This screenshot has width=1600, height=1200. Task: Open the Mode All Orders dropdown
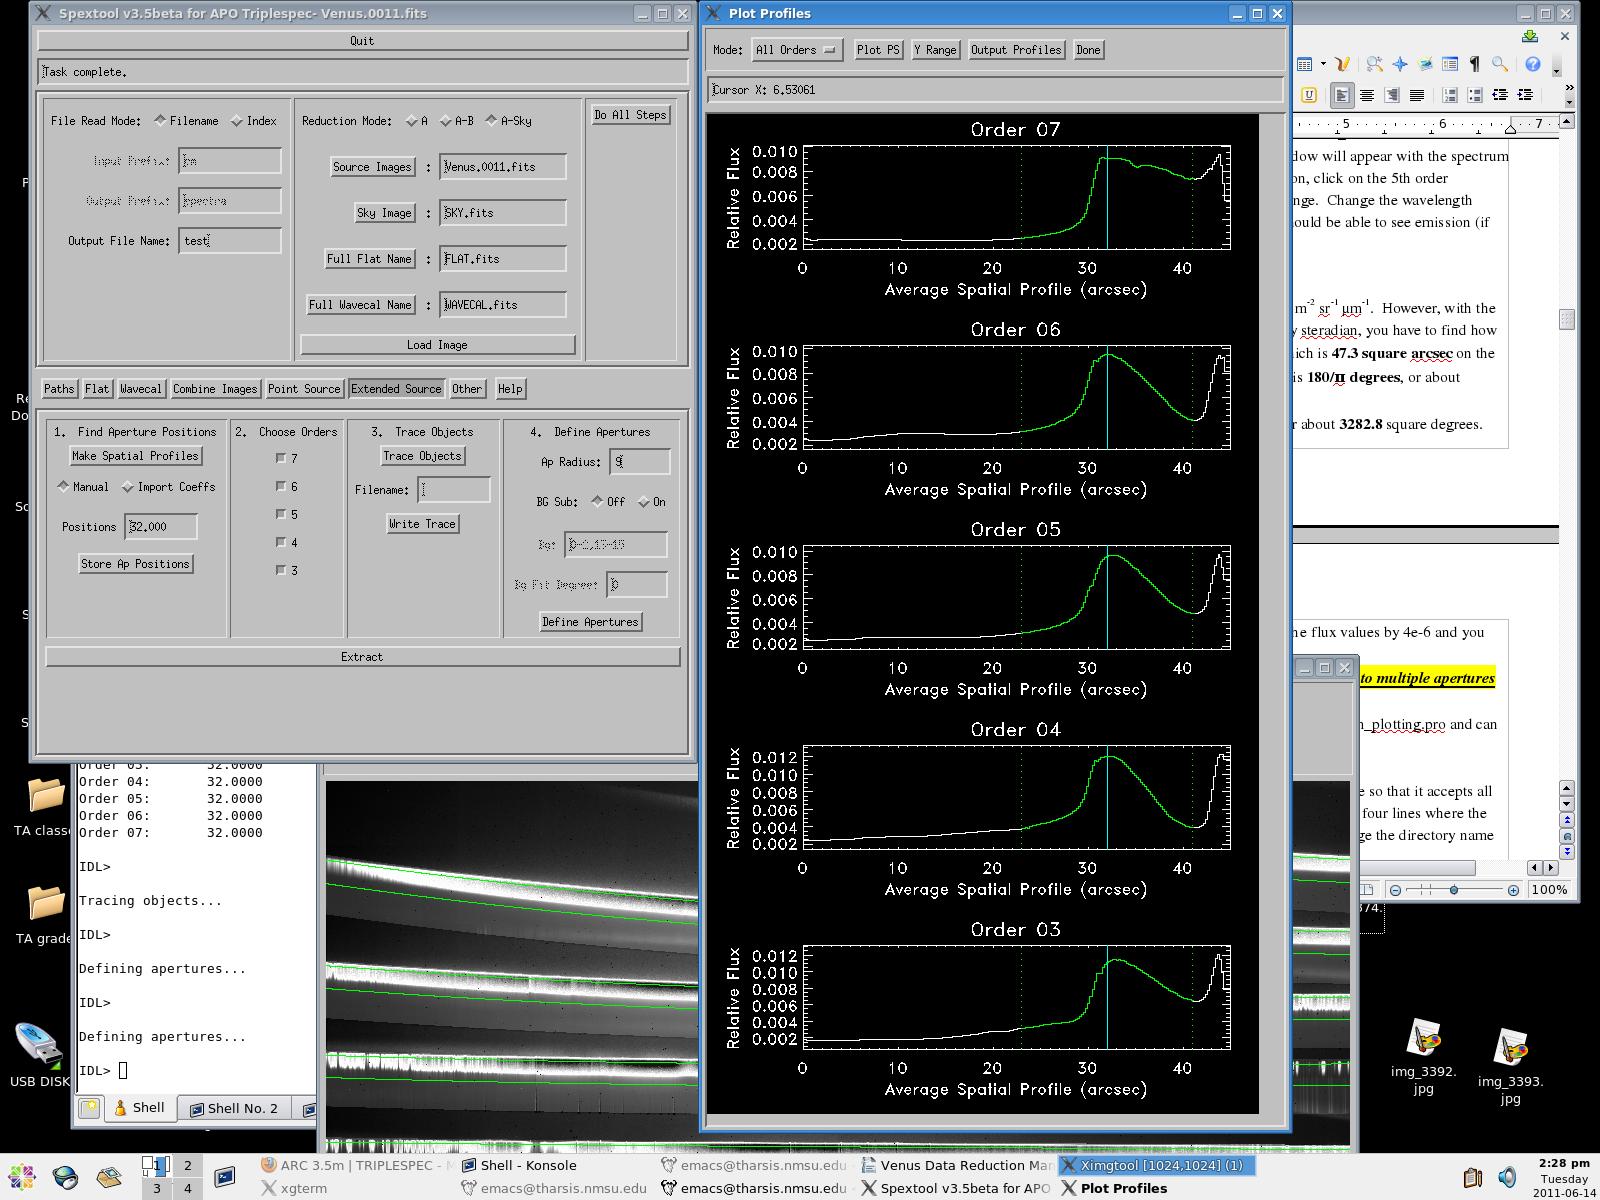(798, 50)
